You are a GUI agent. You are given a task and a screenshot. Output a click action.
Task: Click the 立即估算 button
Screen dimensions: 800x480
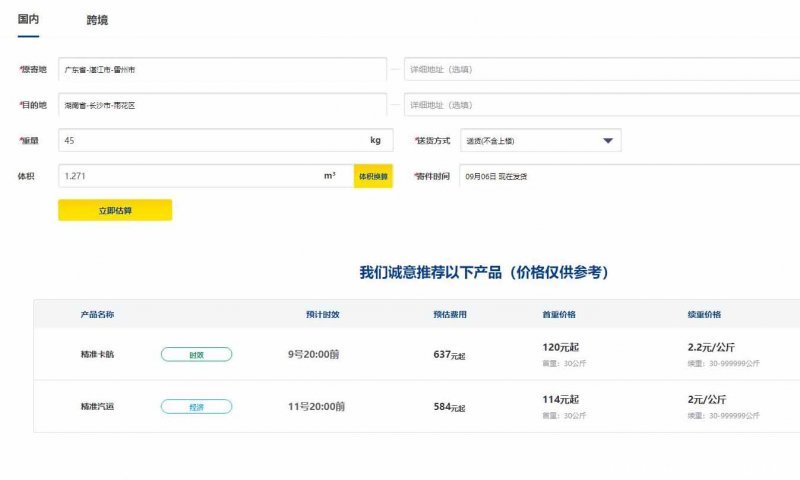[115, 210]
